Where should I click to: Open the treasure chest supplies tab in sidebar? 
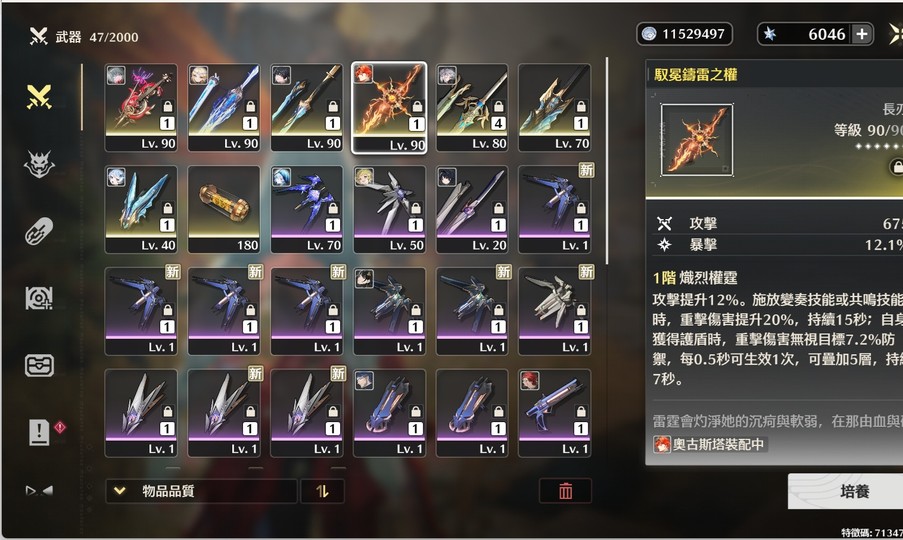(39, 366)
